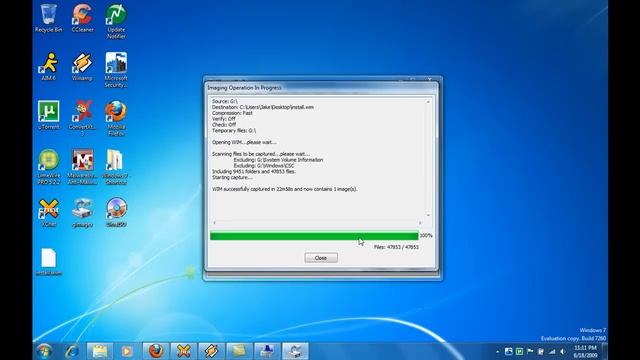Click the log horizontal scroll-left arrow
Screen dimensions: 640x360
click(215, 223)
